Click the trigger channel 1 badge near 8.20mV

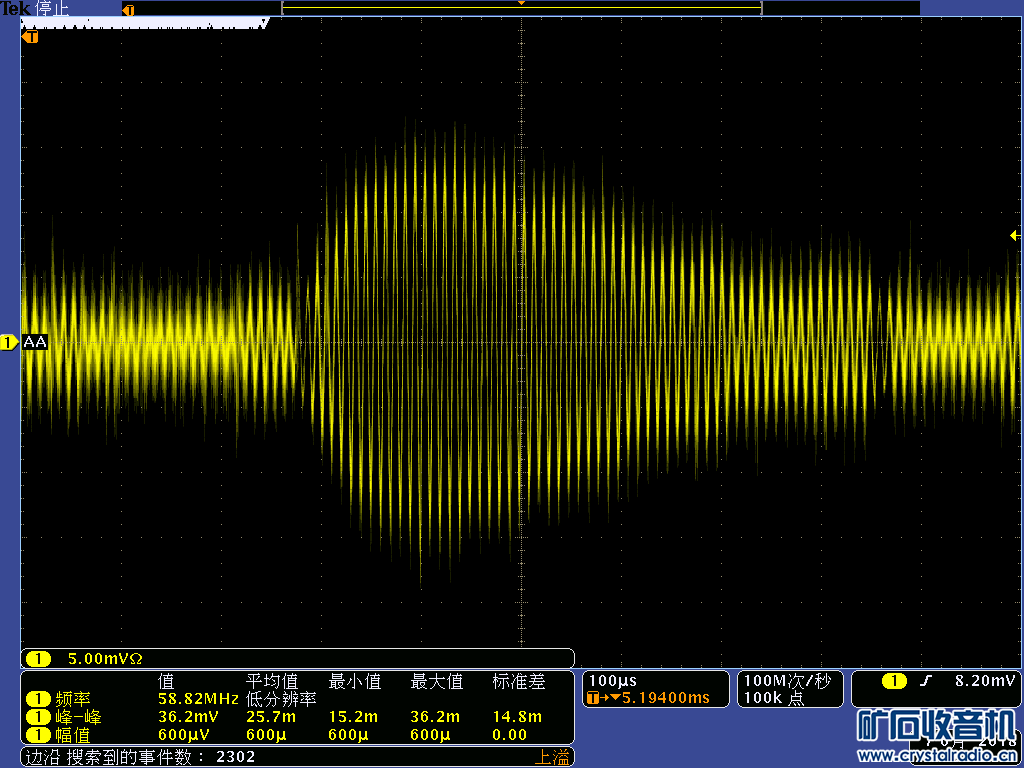894,682
